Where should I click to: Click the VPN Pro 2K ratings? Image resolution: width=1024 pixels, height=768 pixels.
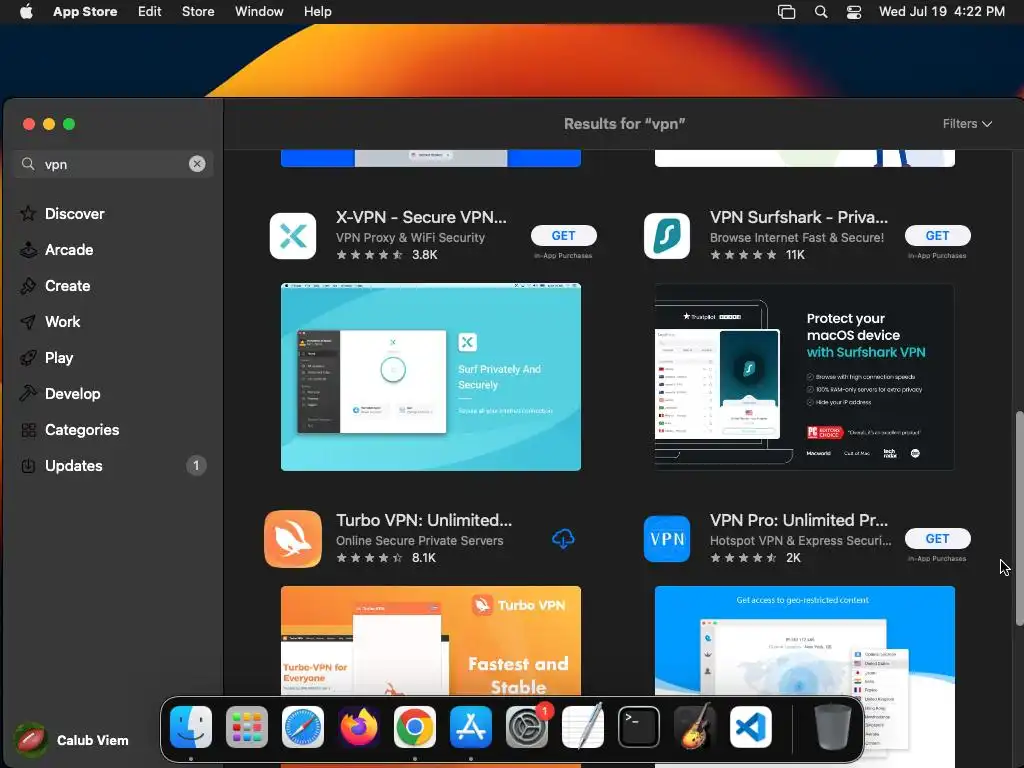pos(756,558)
